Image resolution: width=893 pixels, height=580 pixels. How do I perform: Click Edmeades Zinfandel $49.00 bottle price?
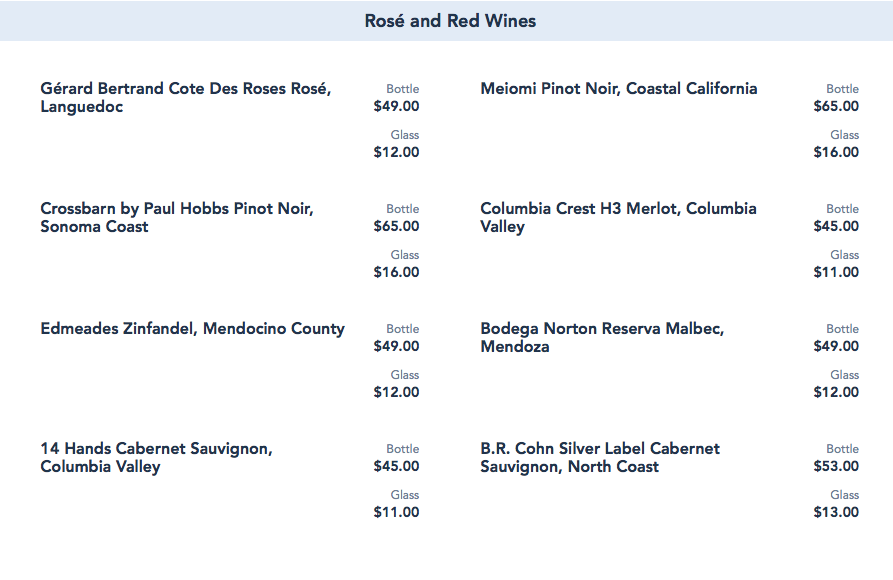point(396,346)
